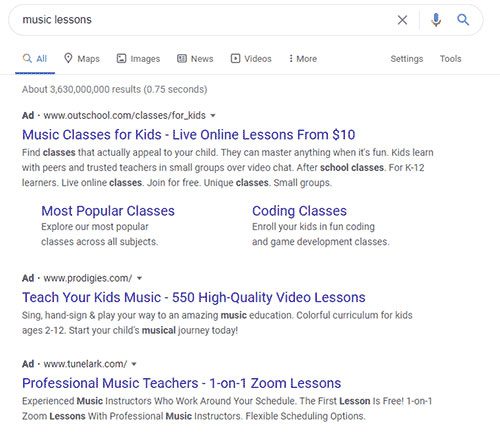Screen dimensions: 500x438
Task: Click the map pin icon beside Maps
Action: point(68,58)
